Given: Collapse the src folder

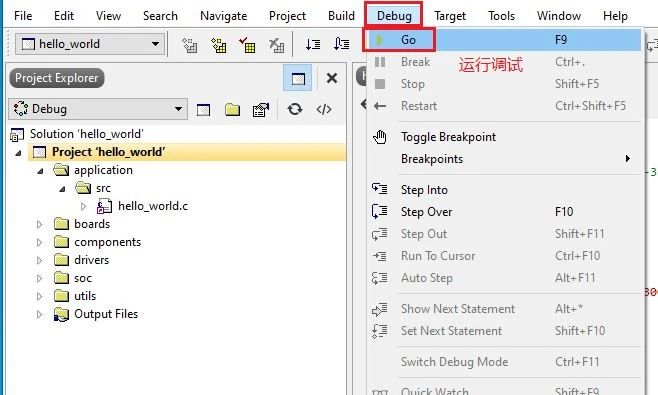Looking at the screenshot, I should pos(62,189).
